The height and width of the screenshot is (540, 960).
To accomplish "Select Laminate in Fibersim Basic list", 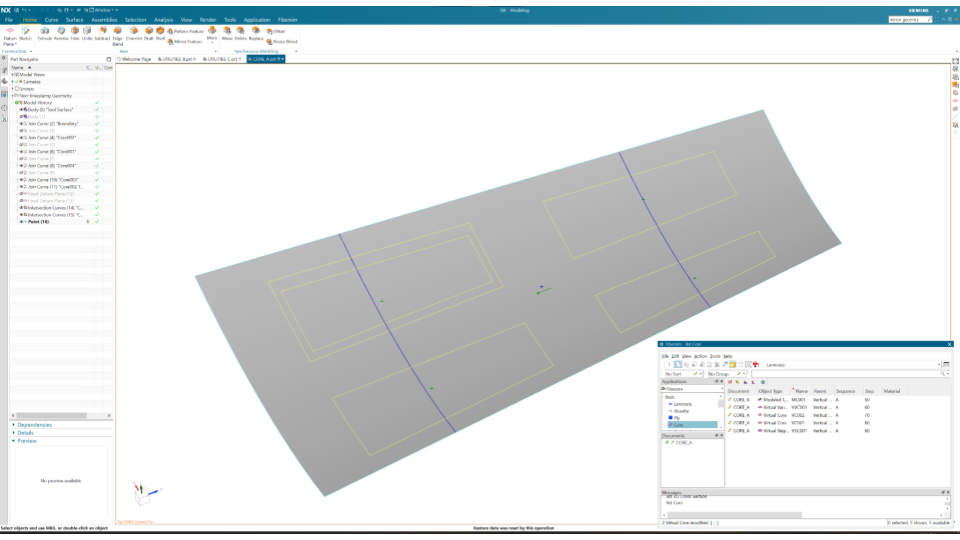I will [x=682, y=403].
